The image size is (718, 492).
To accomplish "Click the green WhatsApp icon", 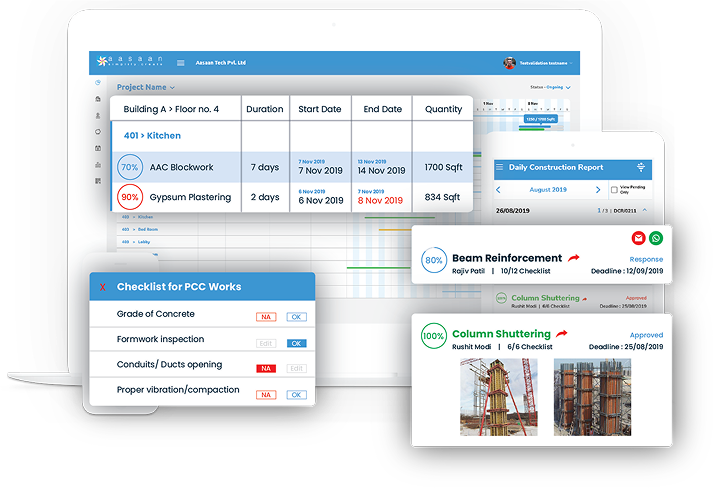I will pos(655,238).
